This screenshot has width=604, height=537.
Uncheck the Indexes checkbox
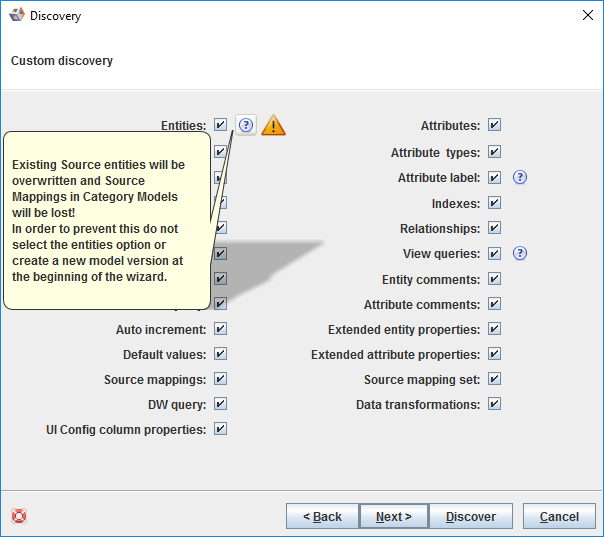(x=494, y=203)
